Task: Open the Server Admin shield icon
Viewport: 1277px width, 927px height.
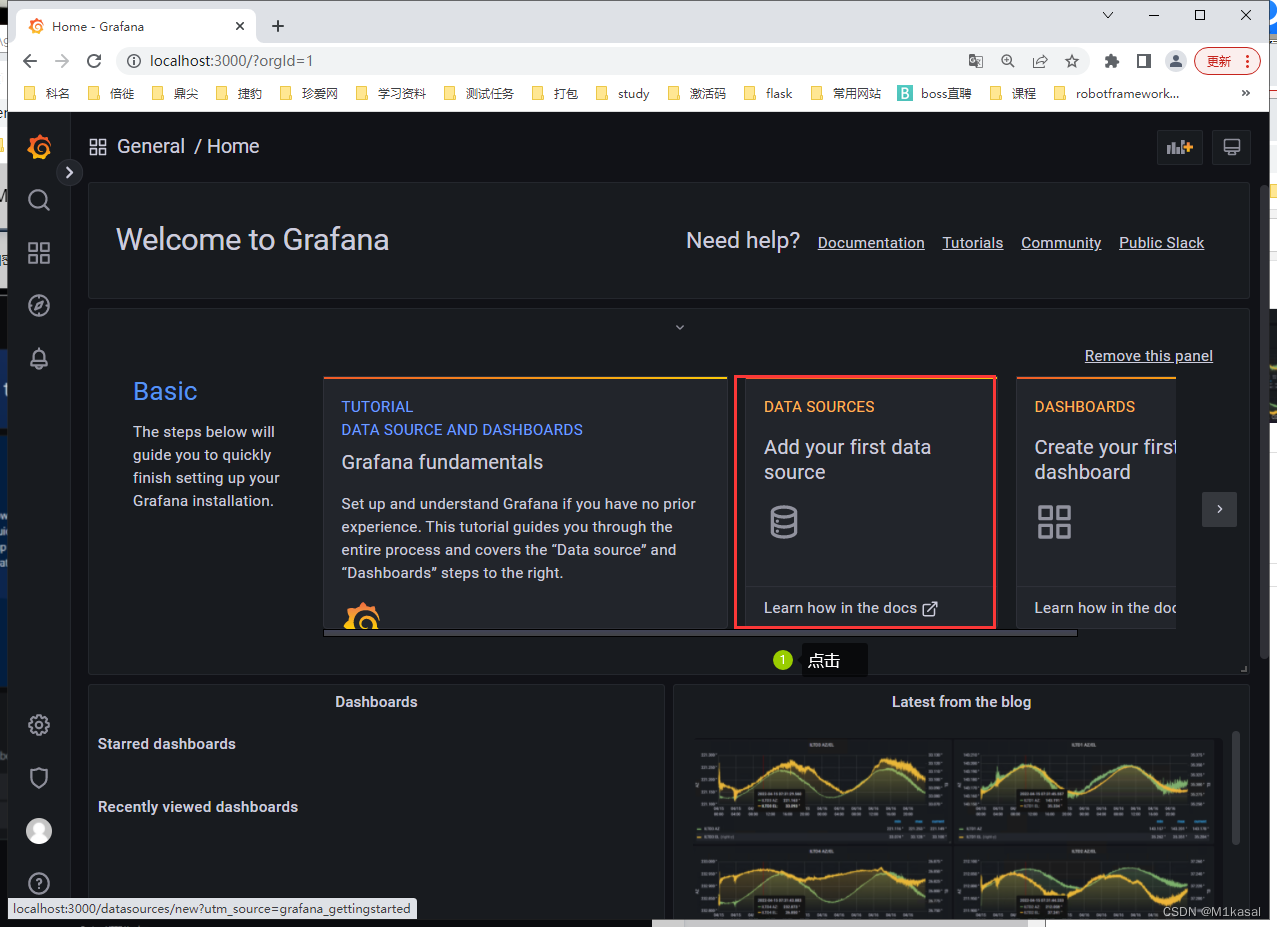Action: point(39,778)
